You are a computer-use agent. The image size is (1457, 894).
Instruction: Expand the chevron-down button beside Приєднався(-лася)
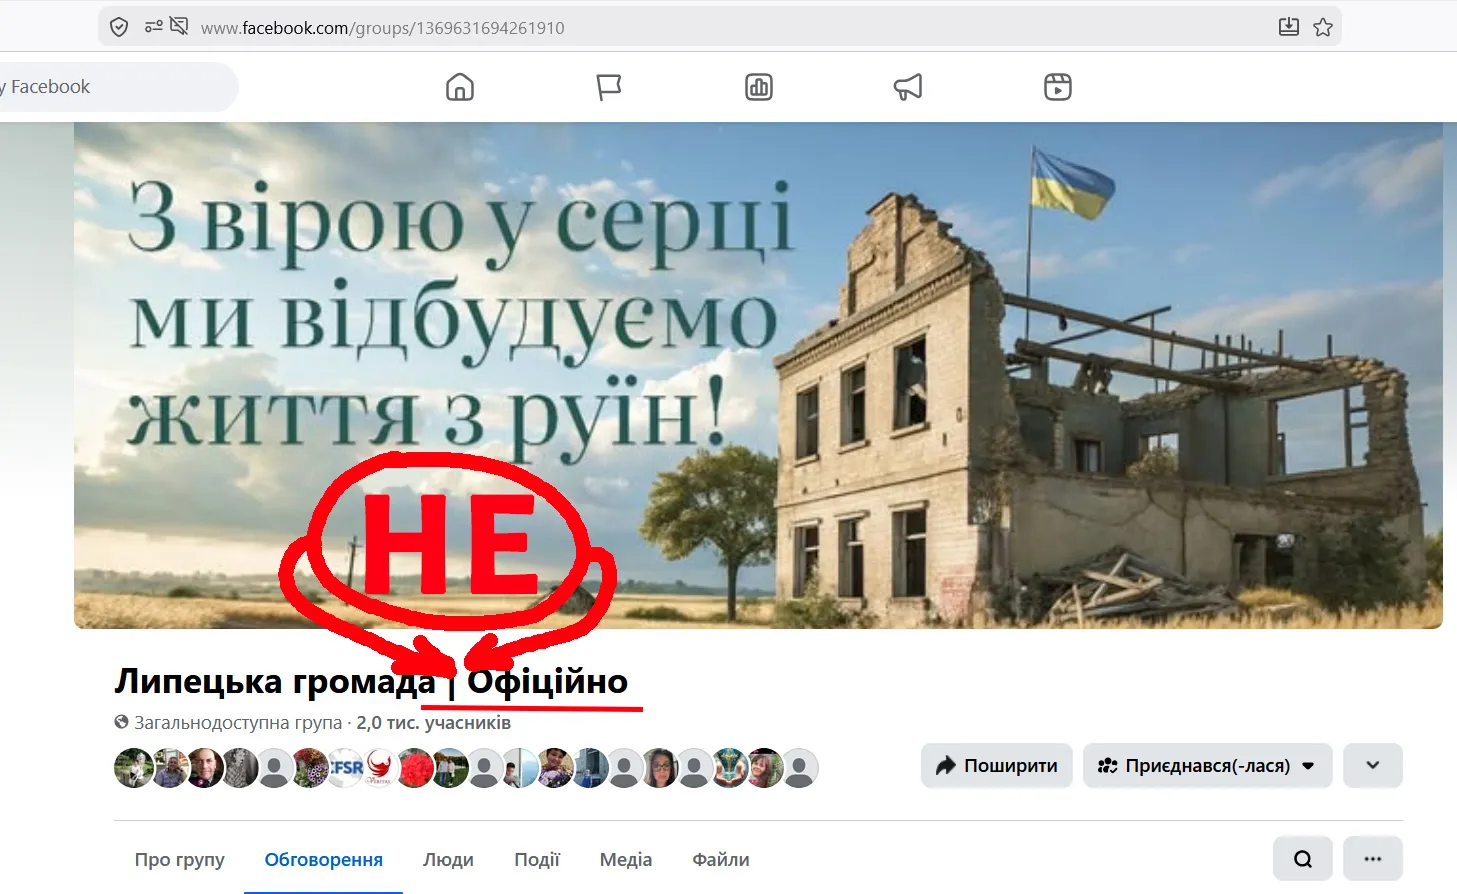(1373, 766)
